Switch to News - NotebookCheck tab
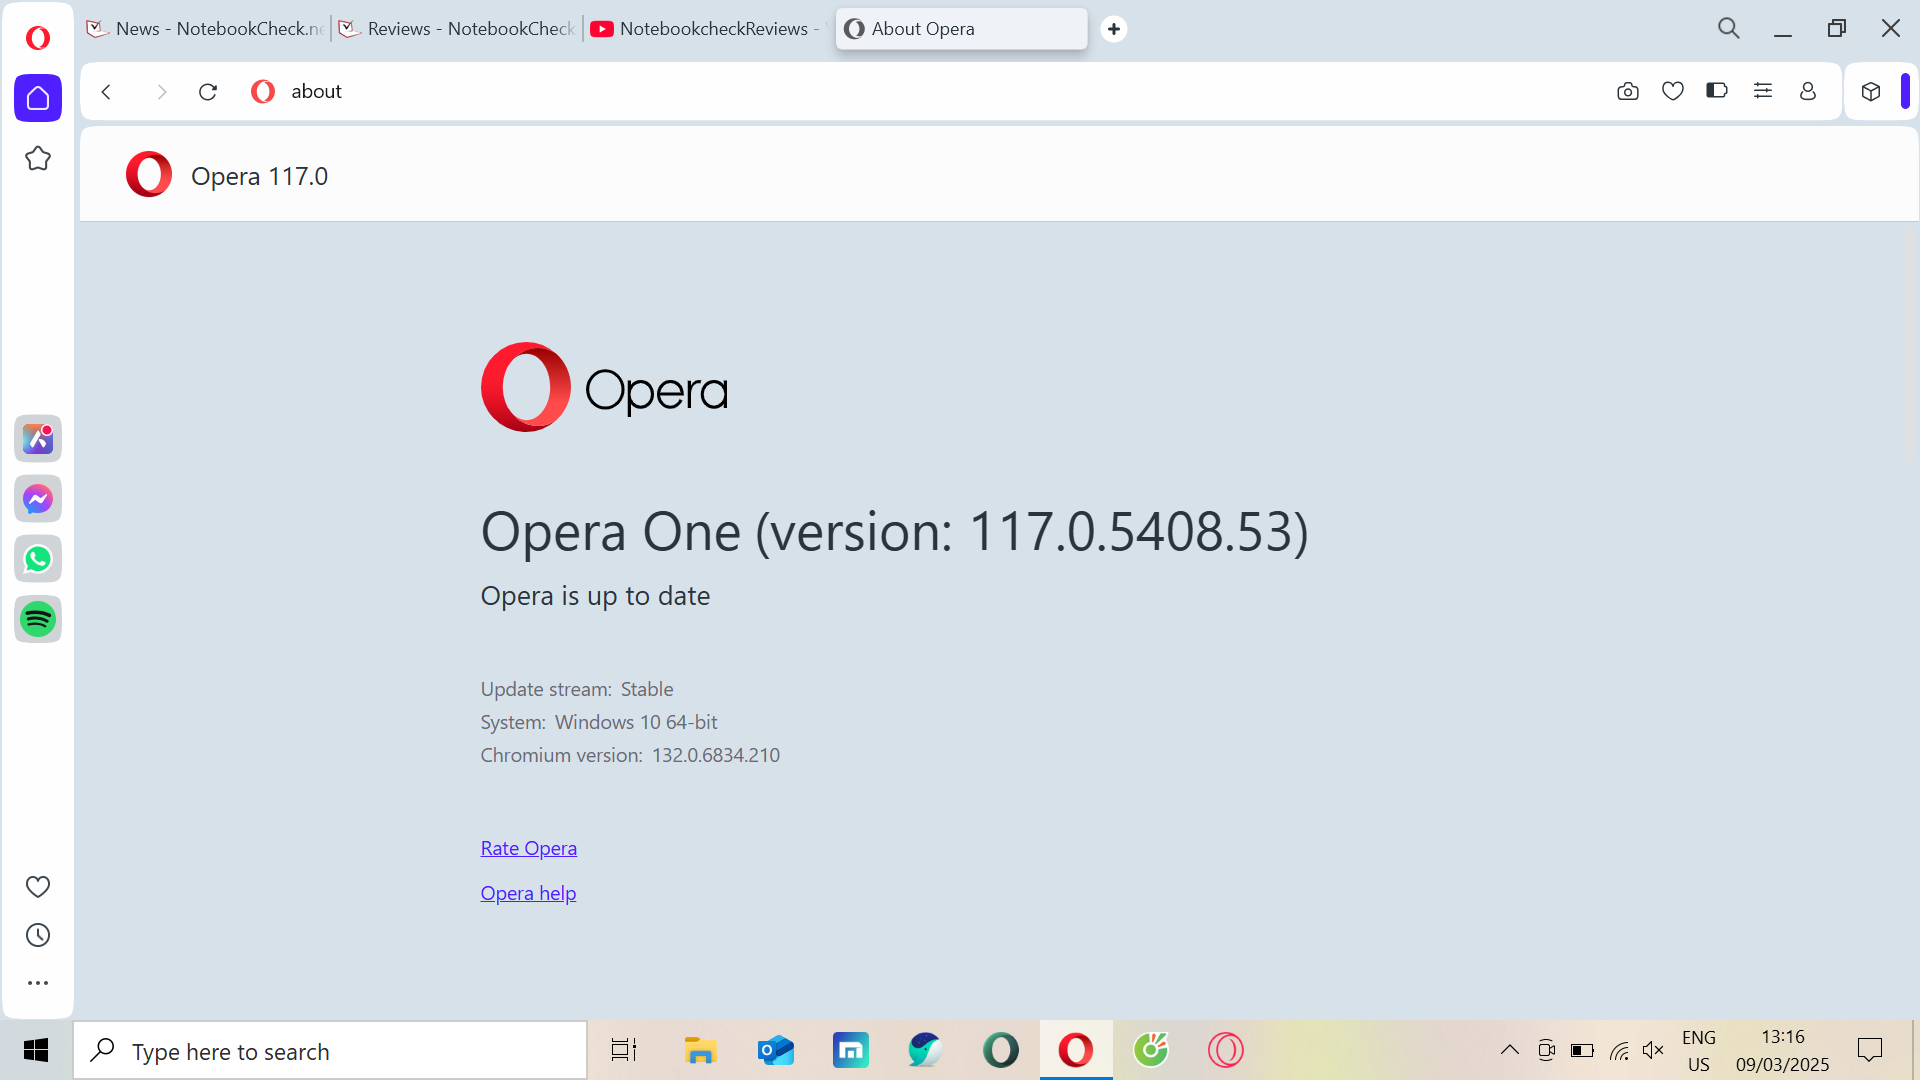 coord(205,29)
